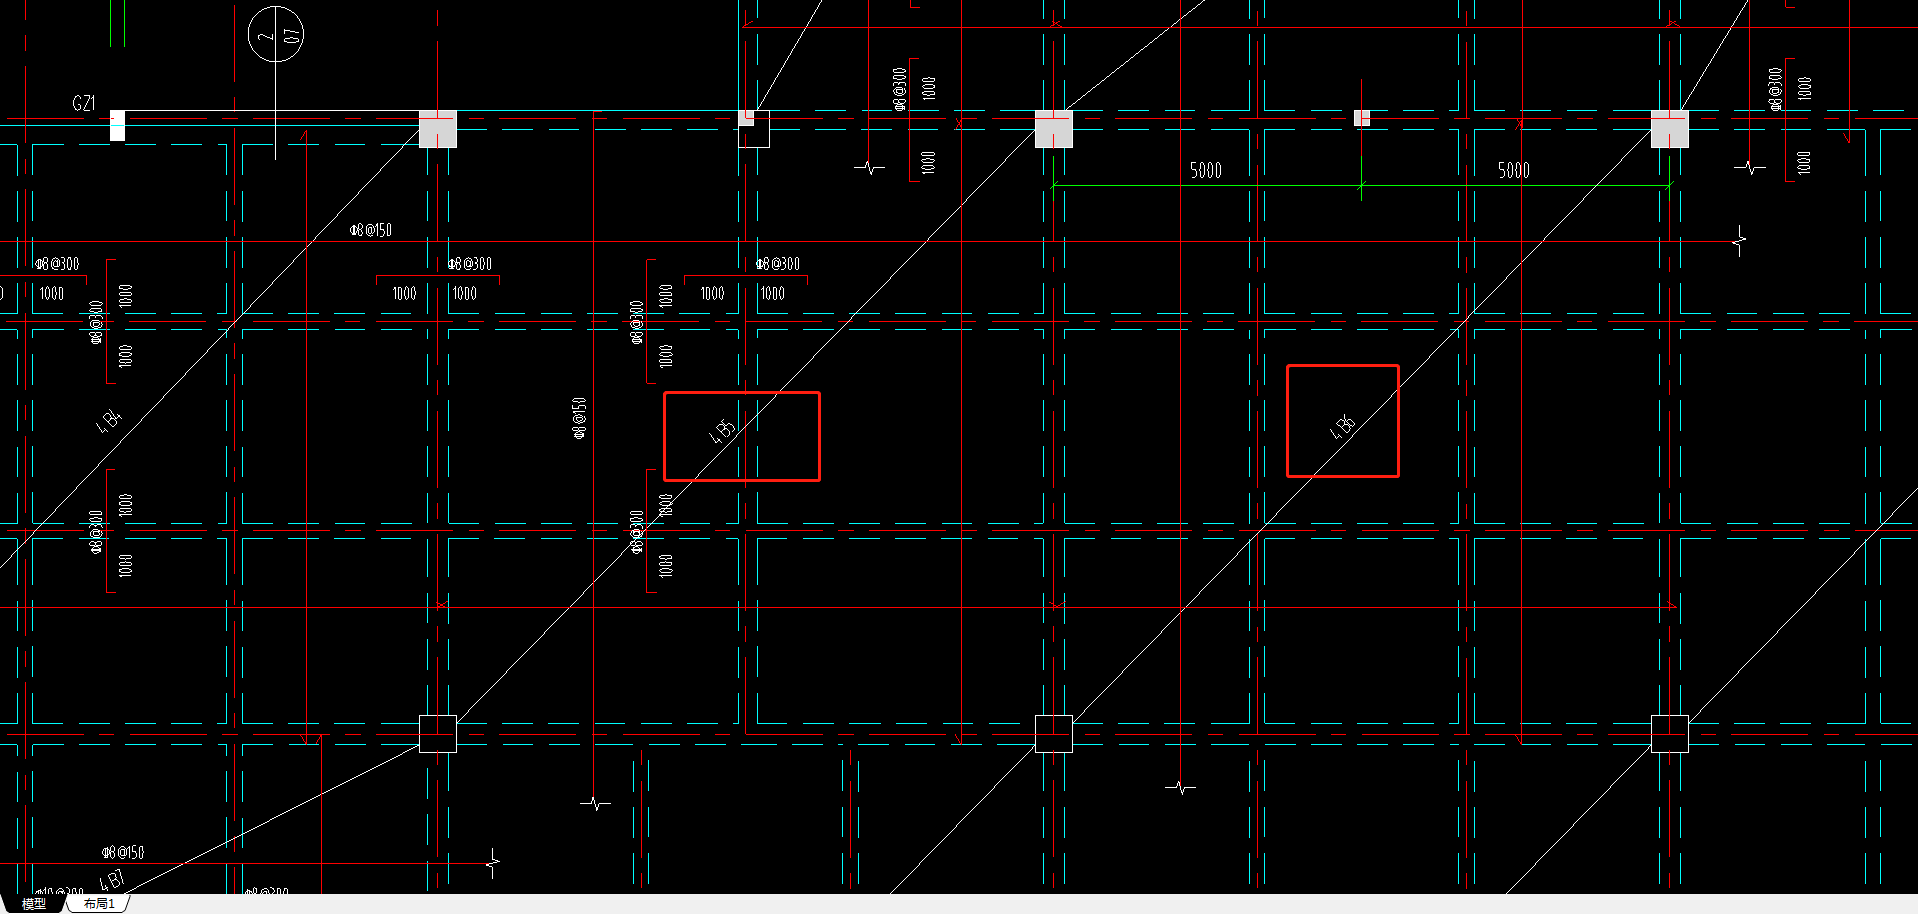
Task: Pick the Φ8@150 text next to LB7
Action: tap(123, 852)
